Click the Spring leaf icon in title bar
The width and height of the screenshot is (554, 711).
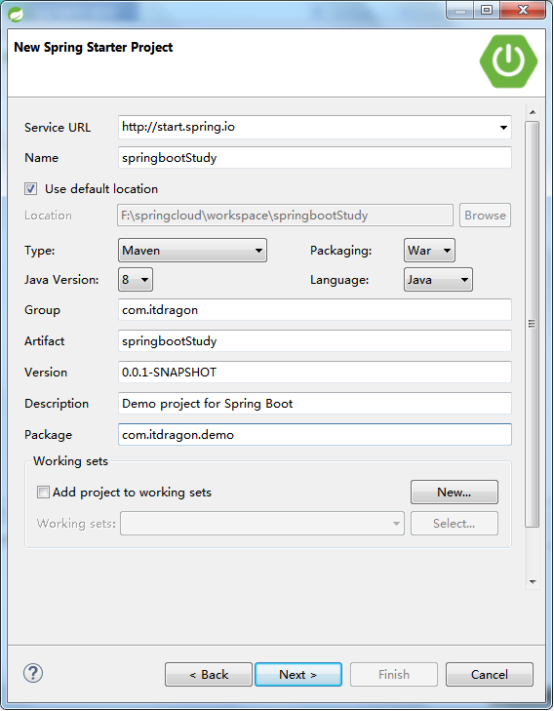pos(16,15)
